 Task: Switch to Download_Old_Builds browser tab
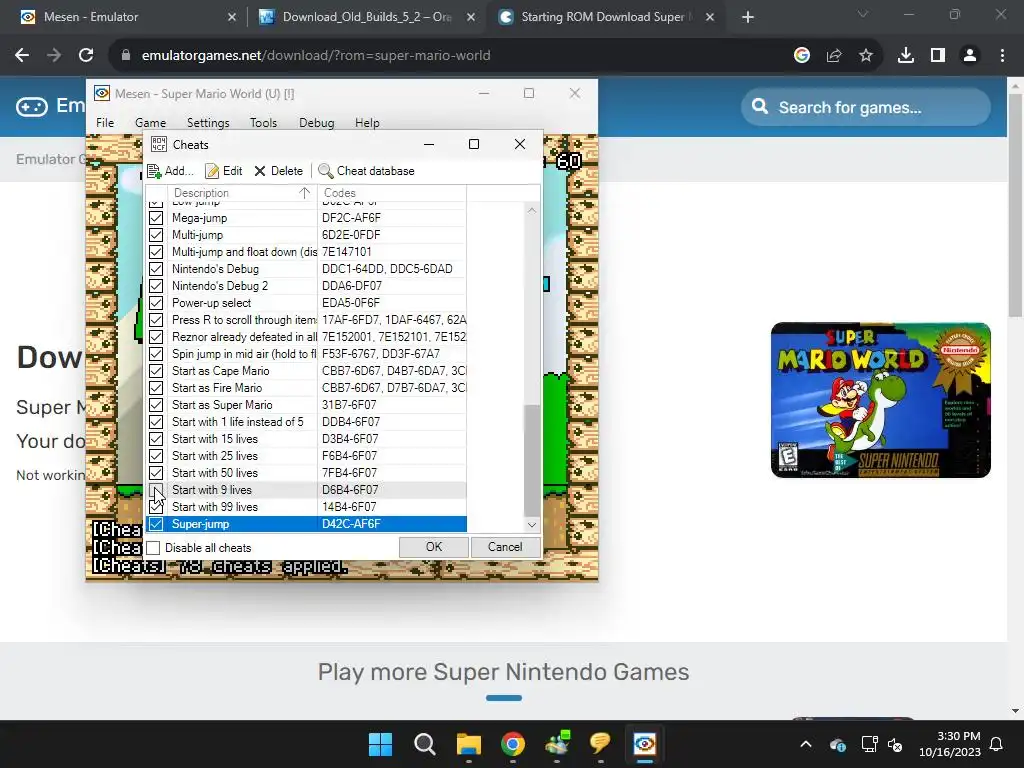[x=367, y=18]
